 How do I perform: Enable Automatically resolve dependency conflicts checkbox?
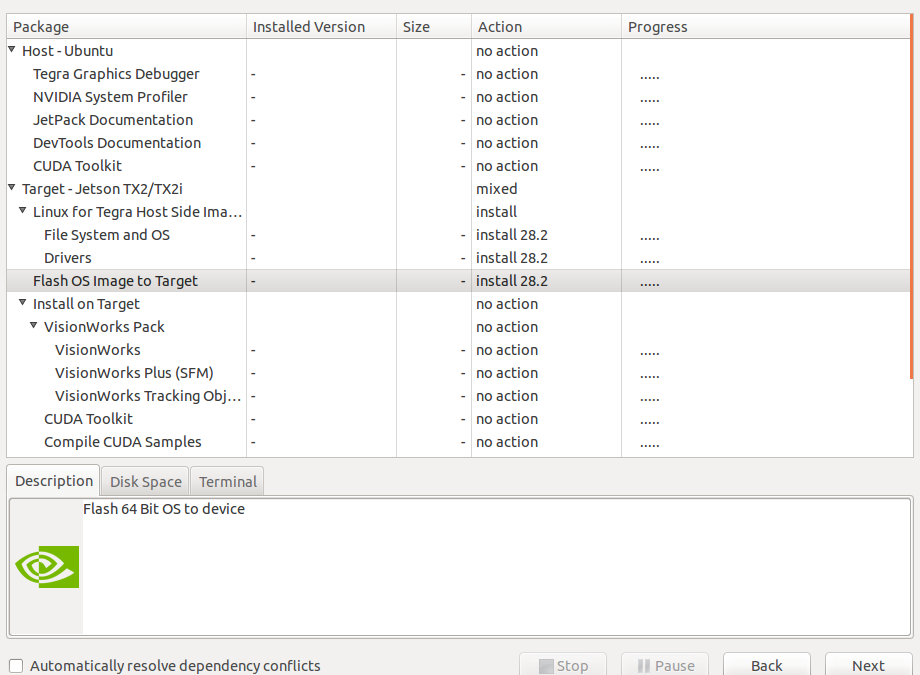16,666
